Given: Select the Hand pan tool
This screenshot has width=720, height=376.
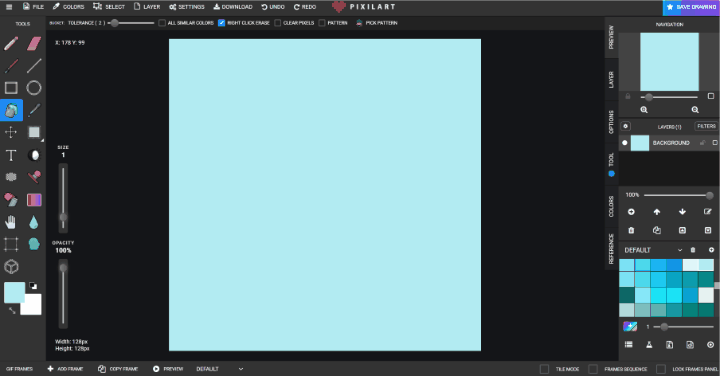Looking at the screenshot, I should click(11, 223).
